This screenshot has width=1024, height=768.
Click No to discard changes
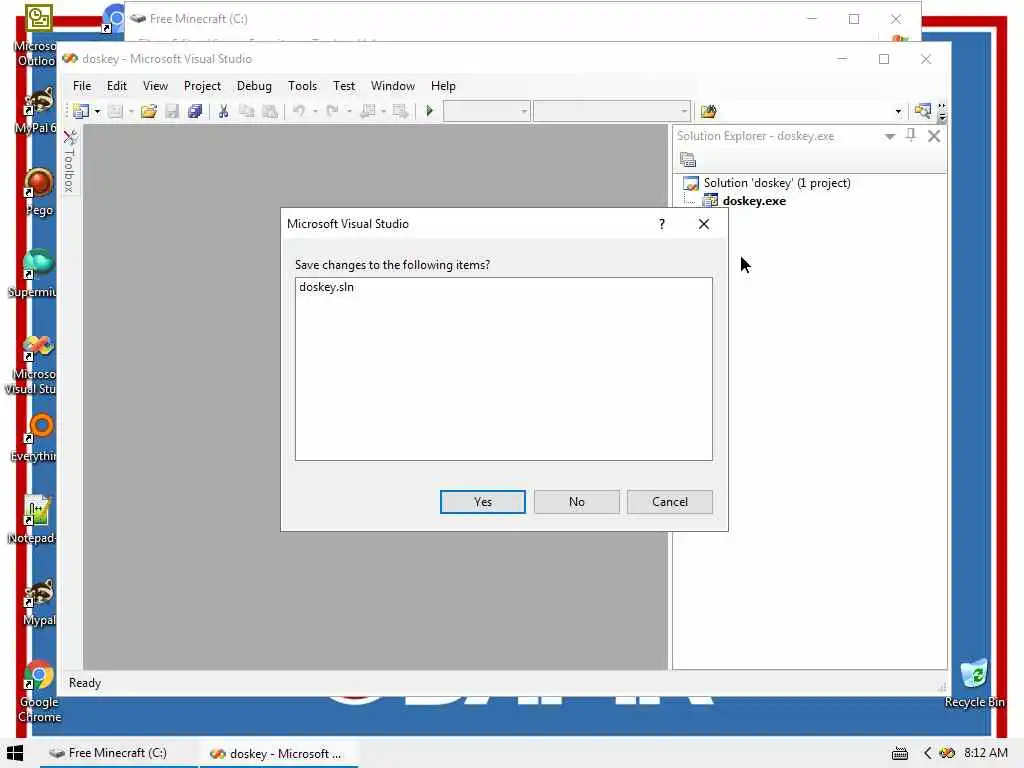(577, 502)
